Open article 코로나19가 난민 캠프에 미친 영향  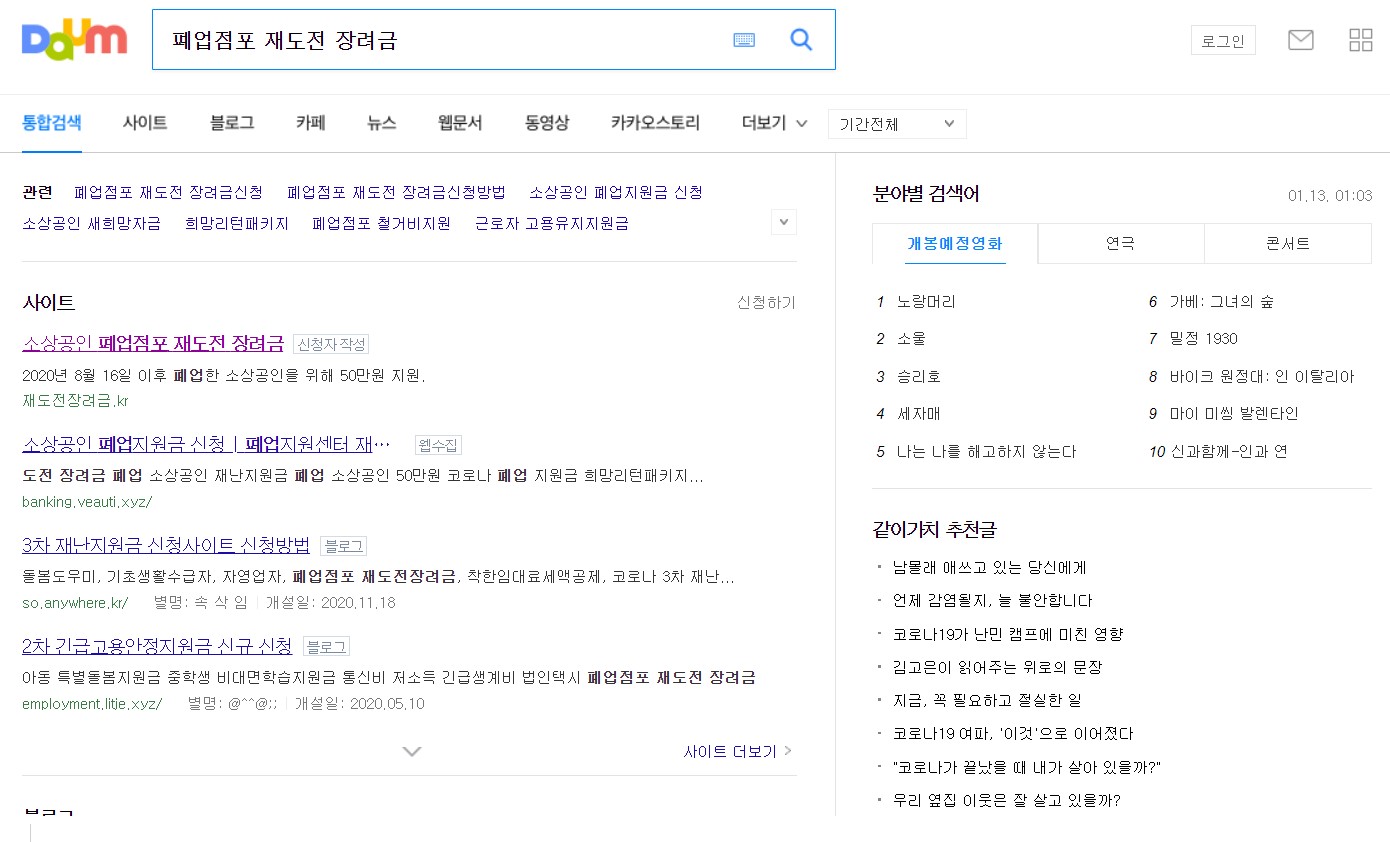(x=1008, y=634)
